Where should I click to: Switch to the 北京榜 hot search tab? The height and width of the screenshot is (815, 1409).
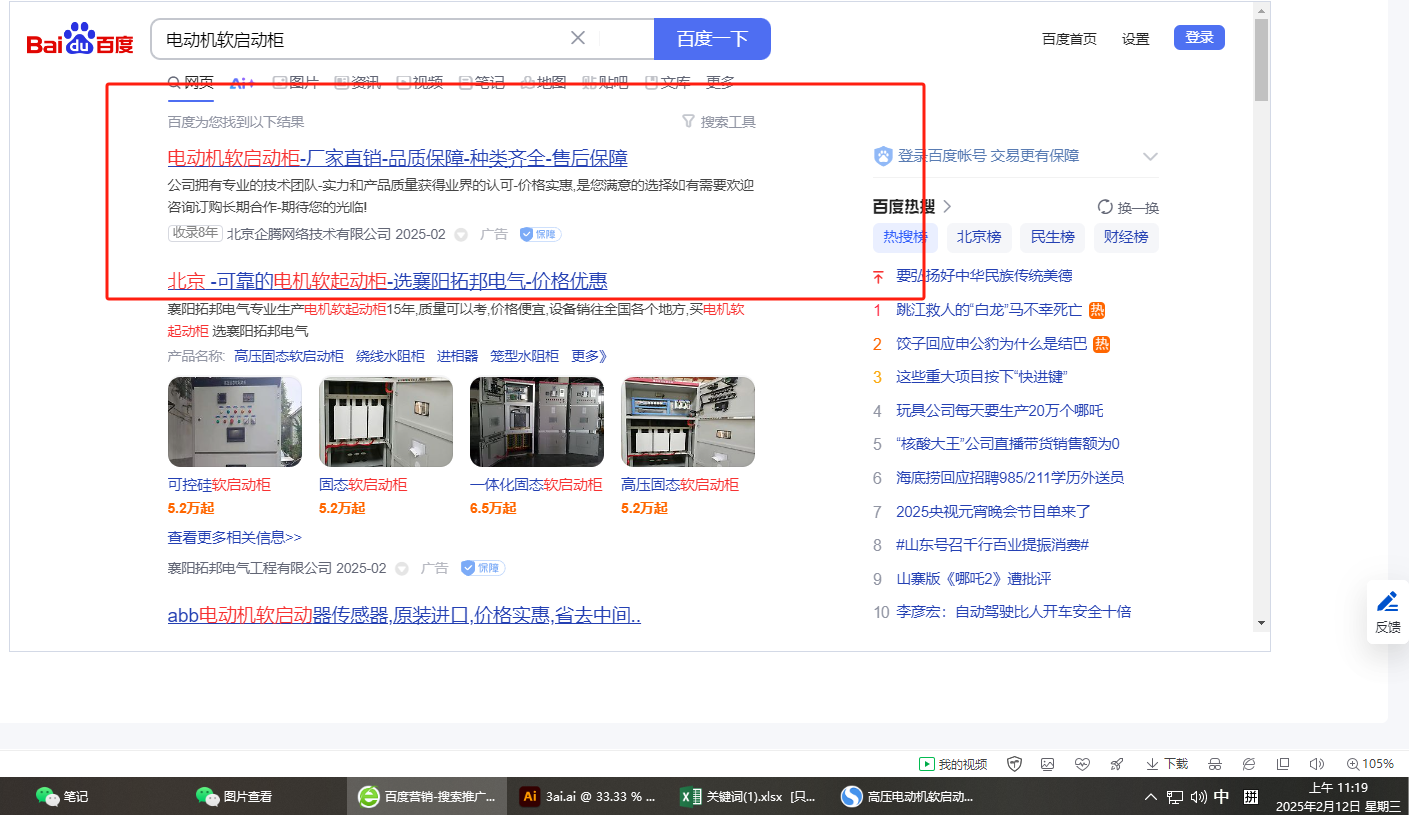click(x=978, y=237)
